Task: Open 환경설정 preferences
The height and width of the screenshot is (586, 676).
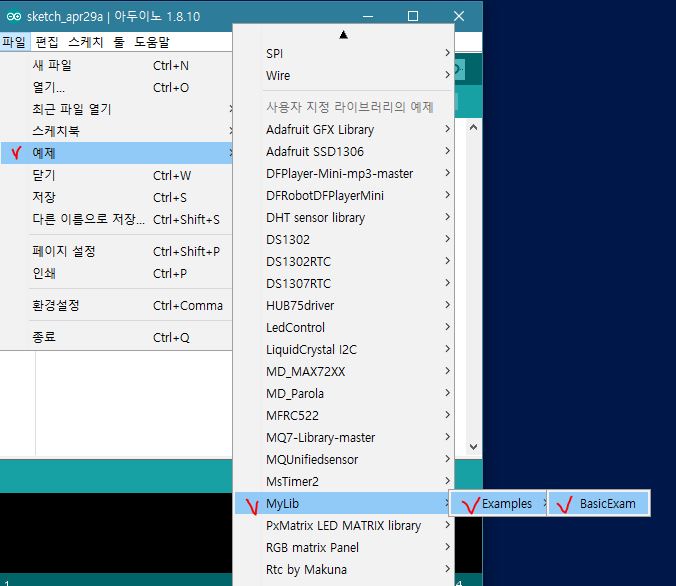Action: pyautogui.click(x=116, y=305)
